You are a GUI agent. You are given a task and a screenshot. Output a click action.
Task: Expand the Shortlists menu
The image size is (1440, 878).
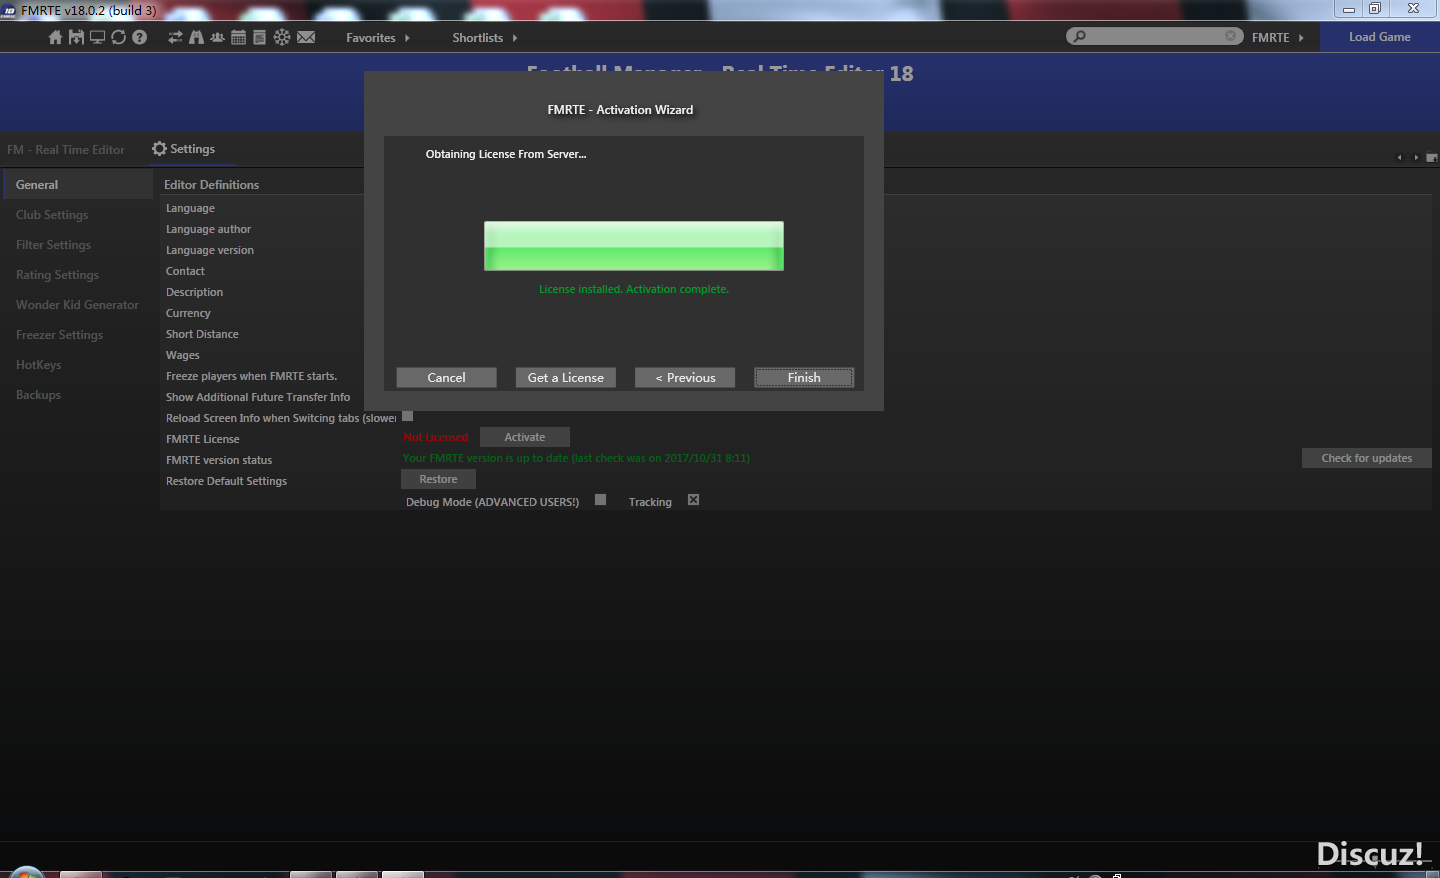click(485, 37)
